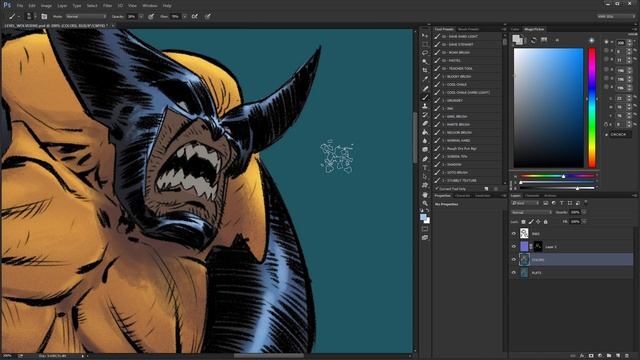Select the Rectangular Marquee tool
640x360 pixels.
pos(425,44)
